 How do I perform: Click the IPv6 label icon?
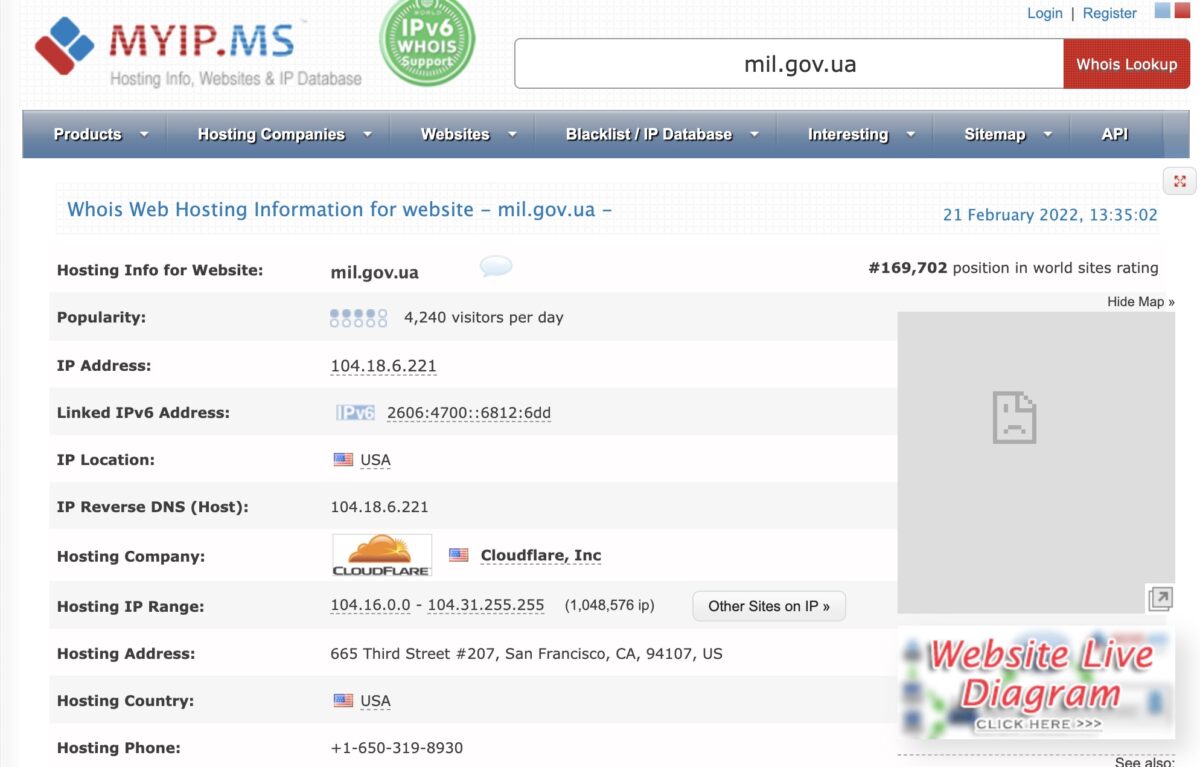[x=355, y=413]
